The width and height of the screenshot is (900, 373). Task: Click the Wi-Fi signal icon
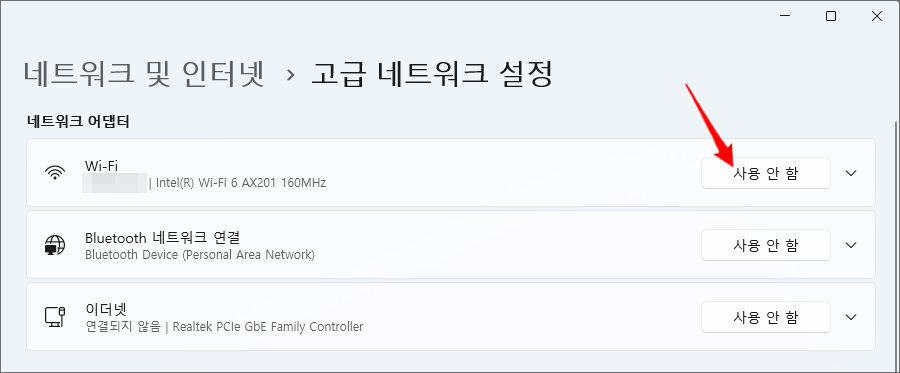pyautogui.click(x=55, y=173)
